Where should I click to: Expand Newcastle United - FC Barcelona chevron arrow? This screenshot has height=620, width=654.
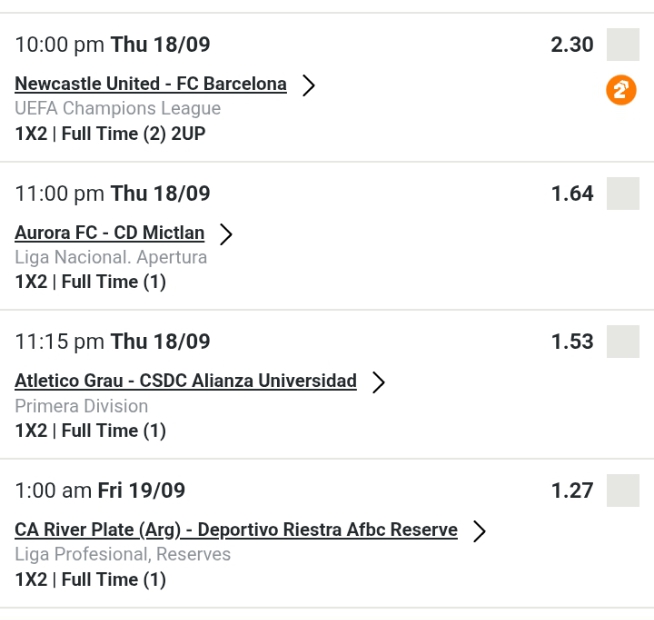click(308, 85)
